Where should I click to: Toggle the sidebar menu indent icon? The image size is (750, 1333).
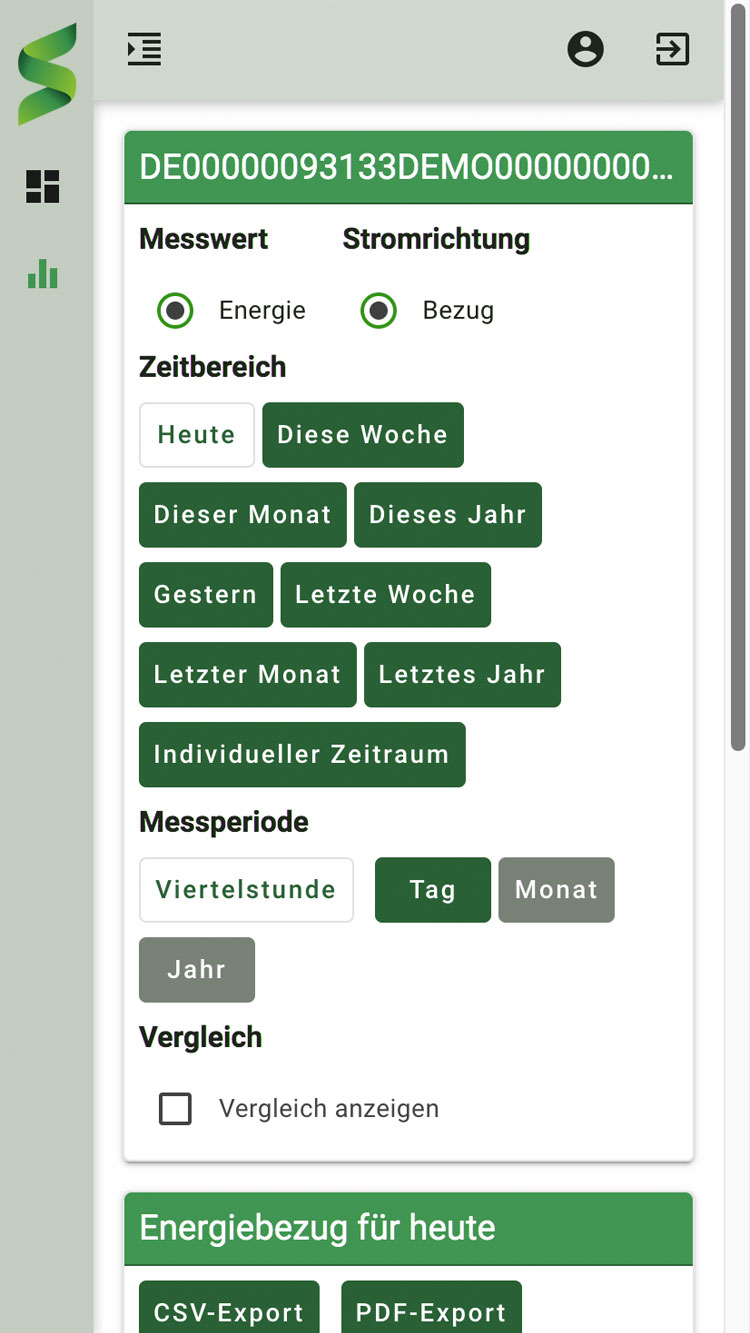click(x=144, y=49)
